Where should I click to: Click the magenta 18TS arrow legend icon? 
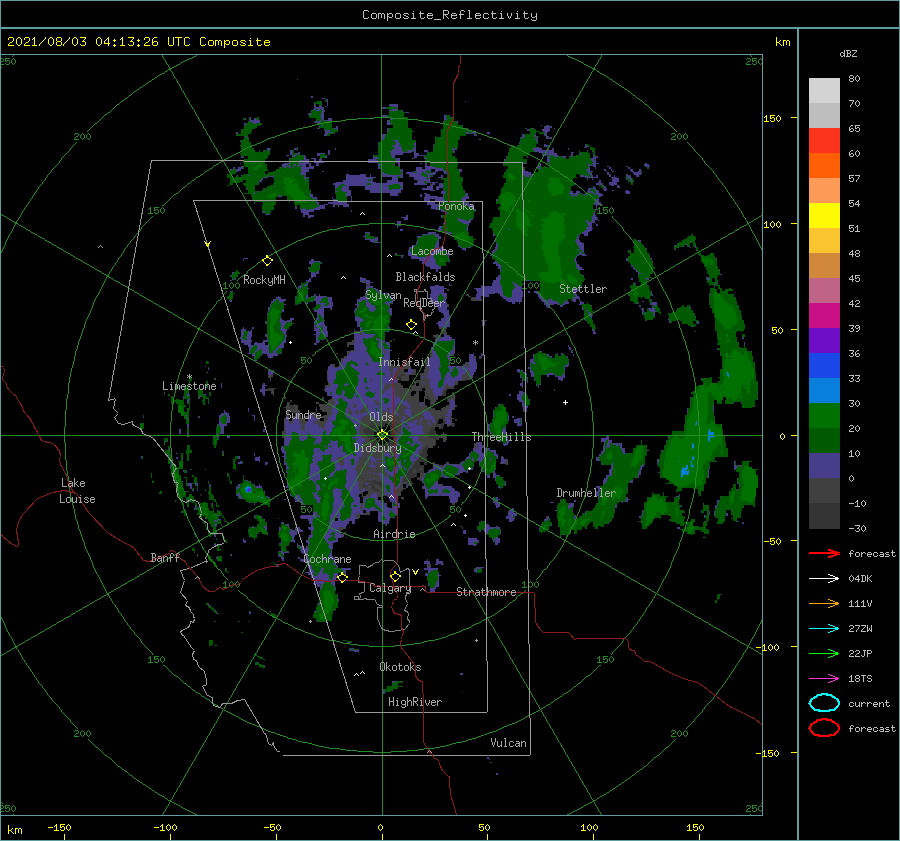pos(824,678)
